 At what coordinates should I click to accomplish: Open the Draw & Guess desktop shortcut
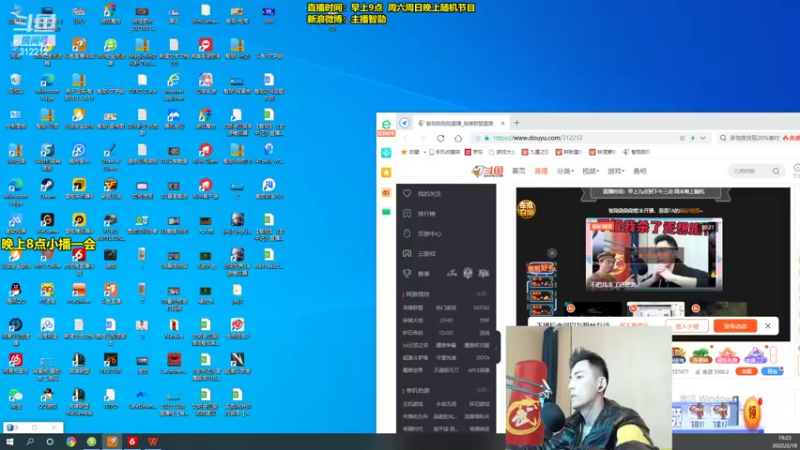click(x=110, y=157)
